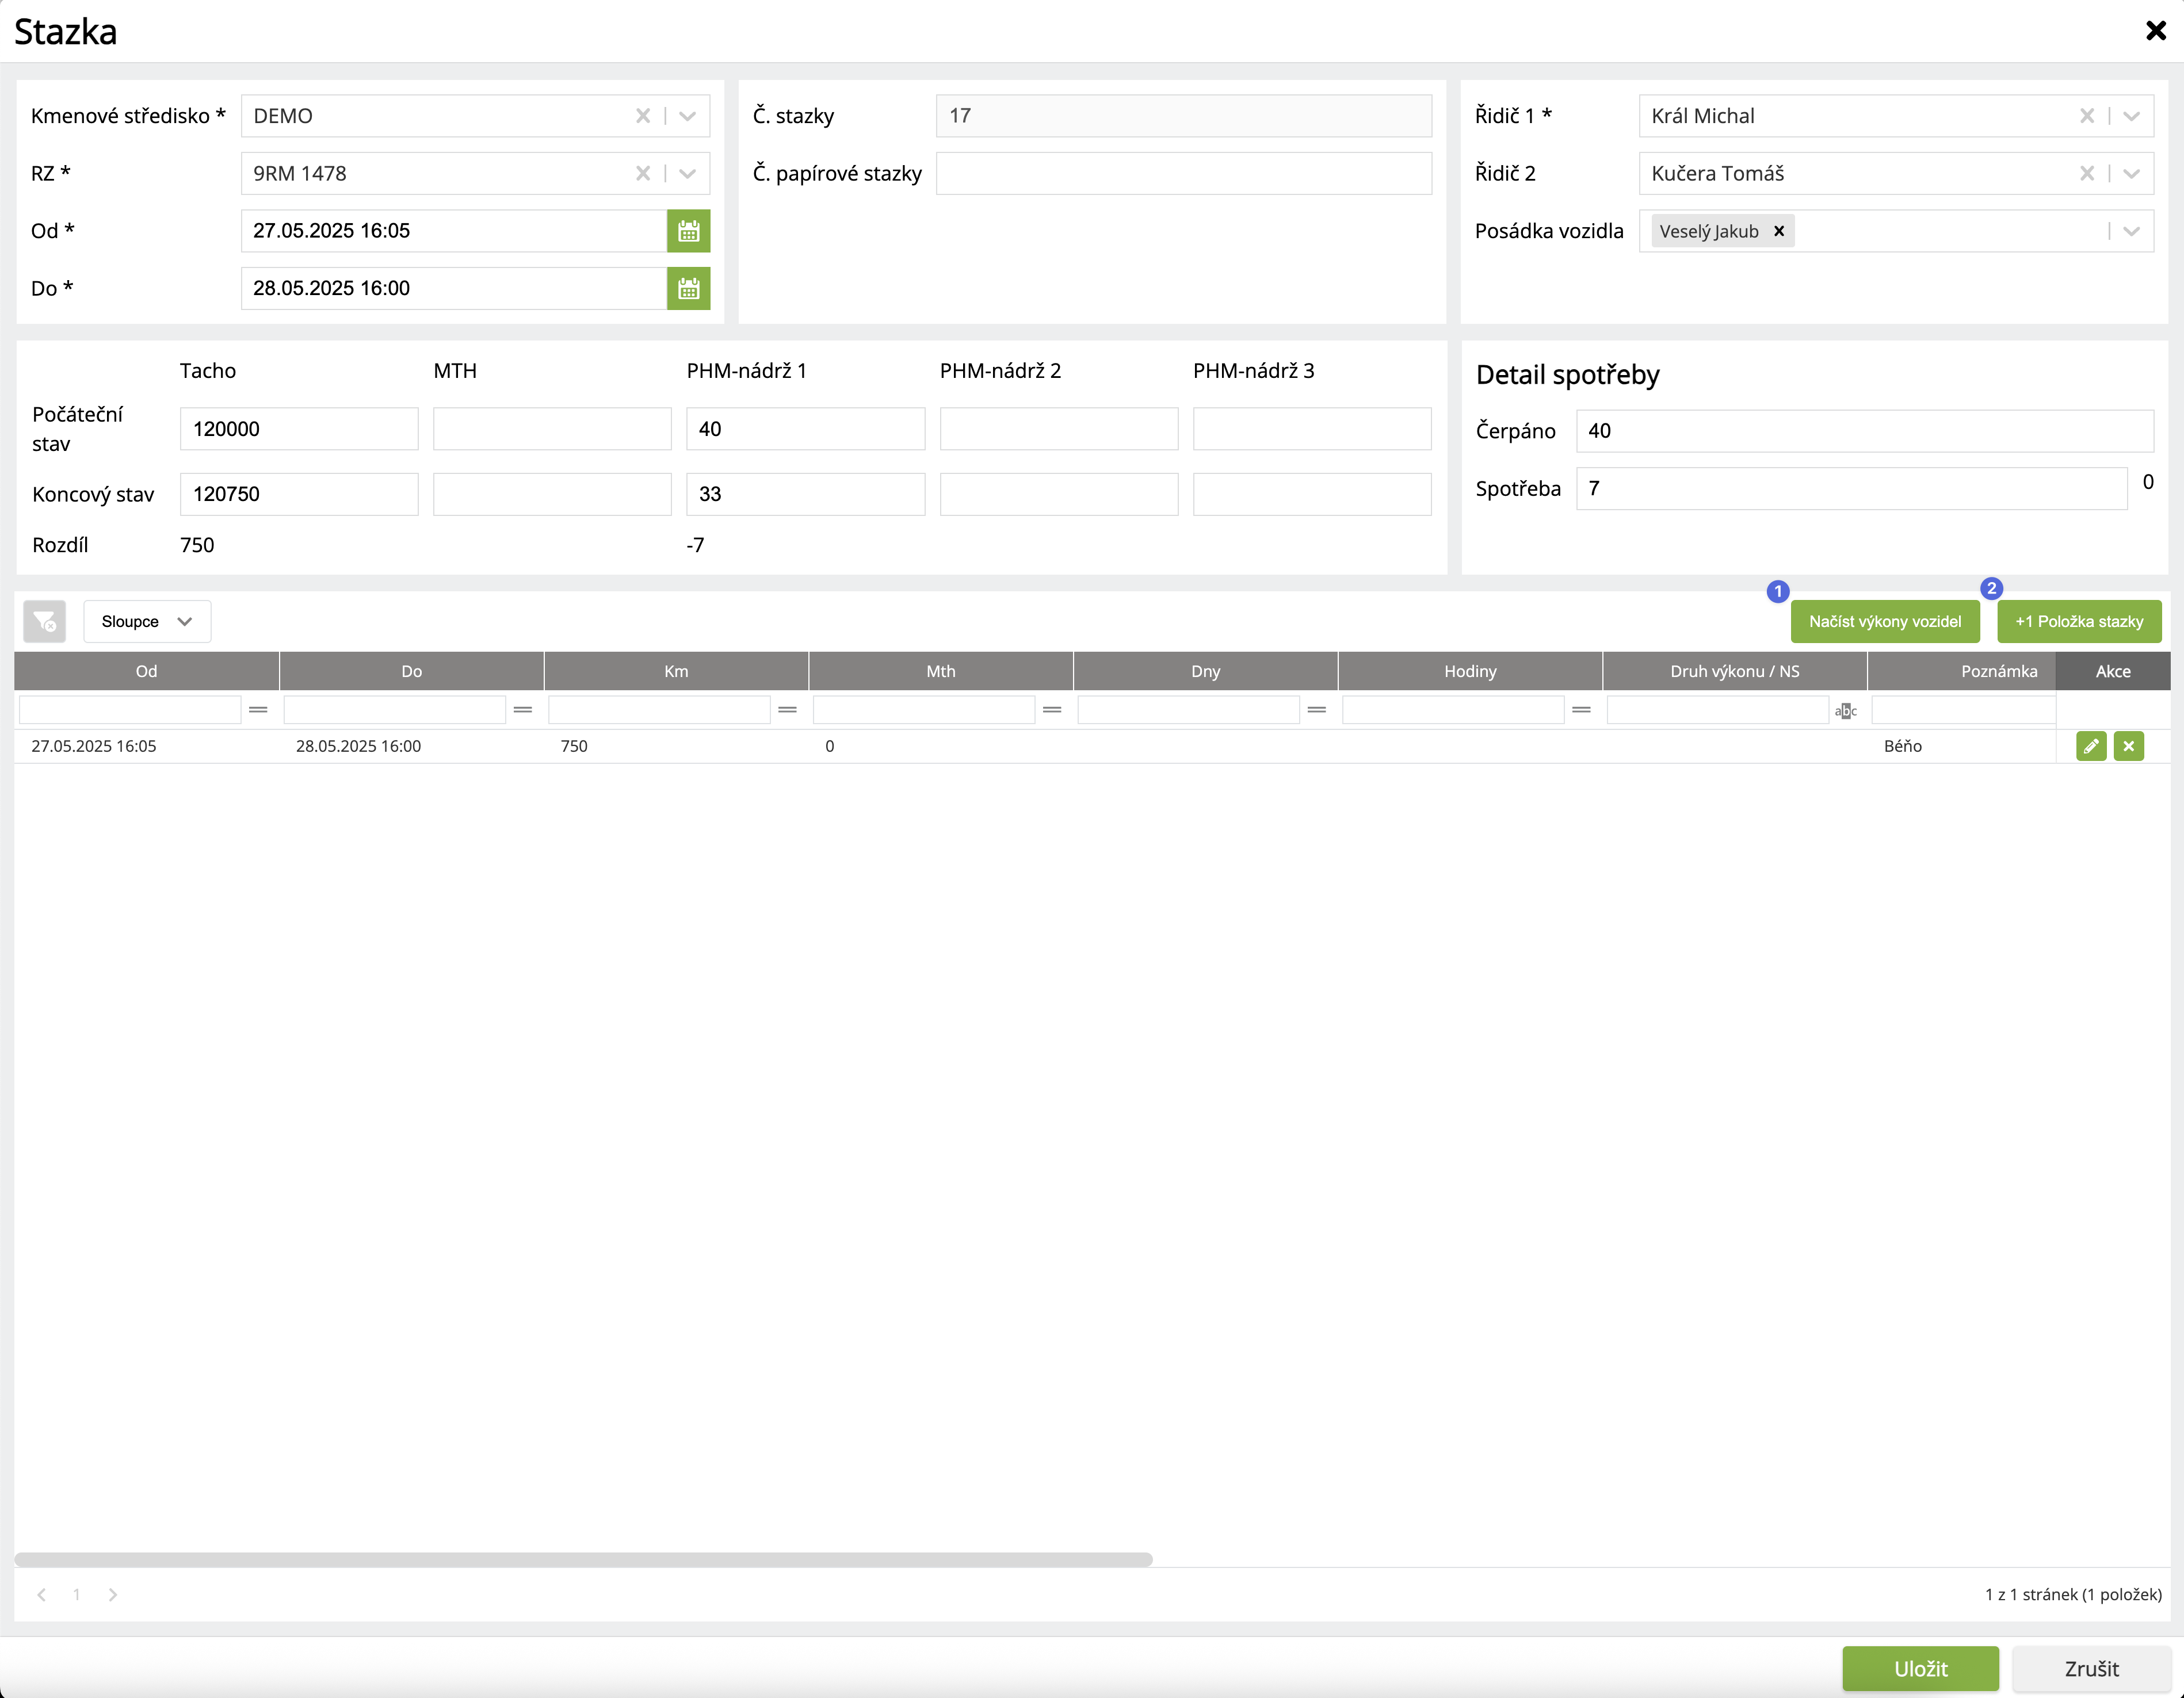The width and height of the screenshot is (2184, 1698).
Task: Delete the trip row with green X
Action: tap(2129, 746)
